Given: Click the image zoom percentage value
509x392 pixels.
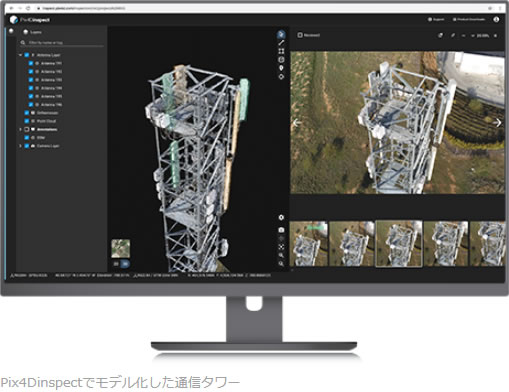Looking at the screenshot, I should (483, 35).
